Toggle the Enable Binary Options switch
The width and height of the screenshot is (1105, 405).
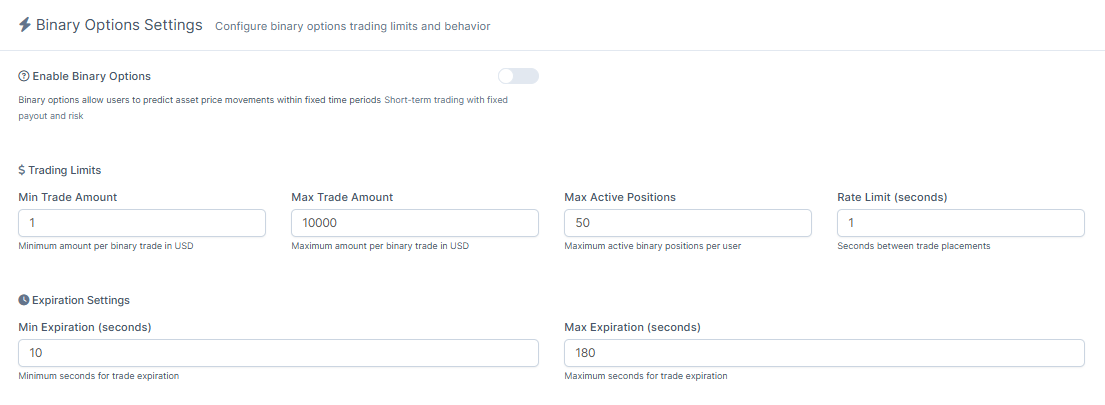coord(518,76)
